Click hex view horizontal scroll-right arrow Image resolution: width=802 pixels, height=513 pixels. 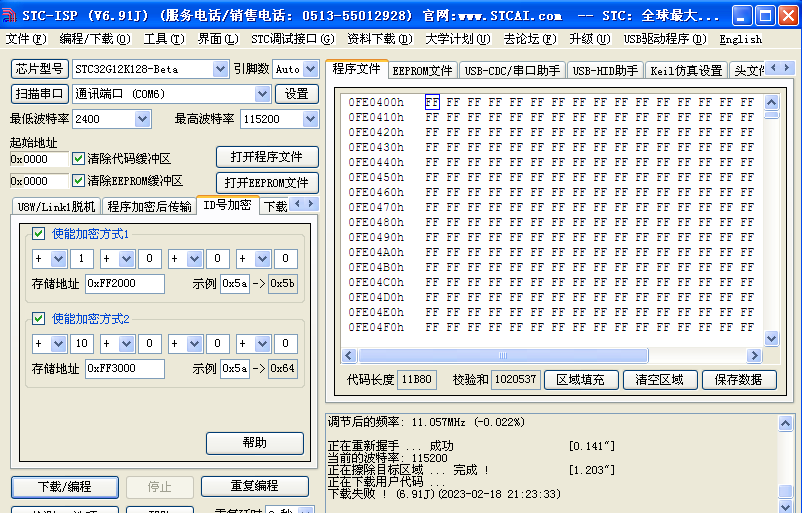click(x=754, y=355)
